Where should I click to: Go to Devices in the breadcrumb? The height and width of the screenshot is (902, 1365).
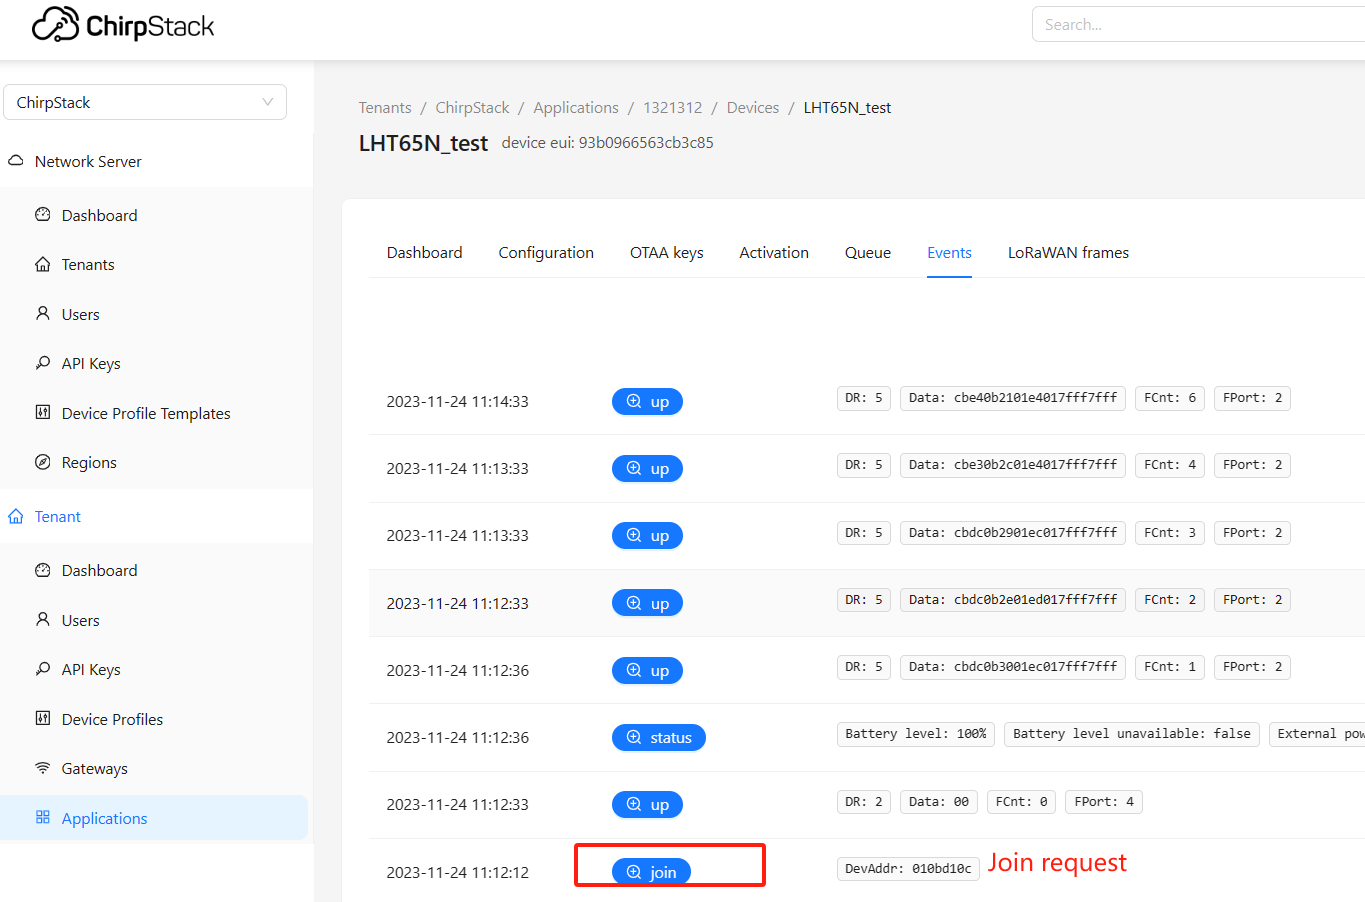pos(753,107)
